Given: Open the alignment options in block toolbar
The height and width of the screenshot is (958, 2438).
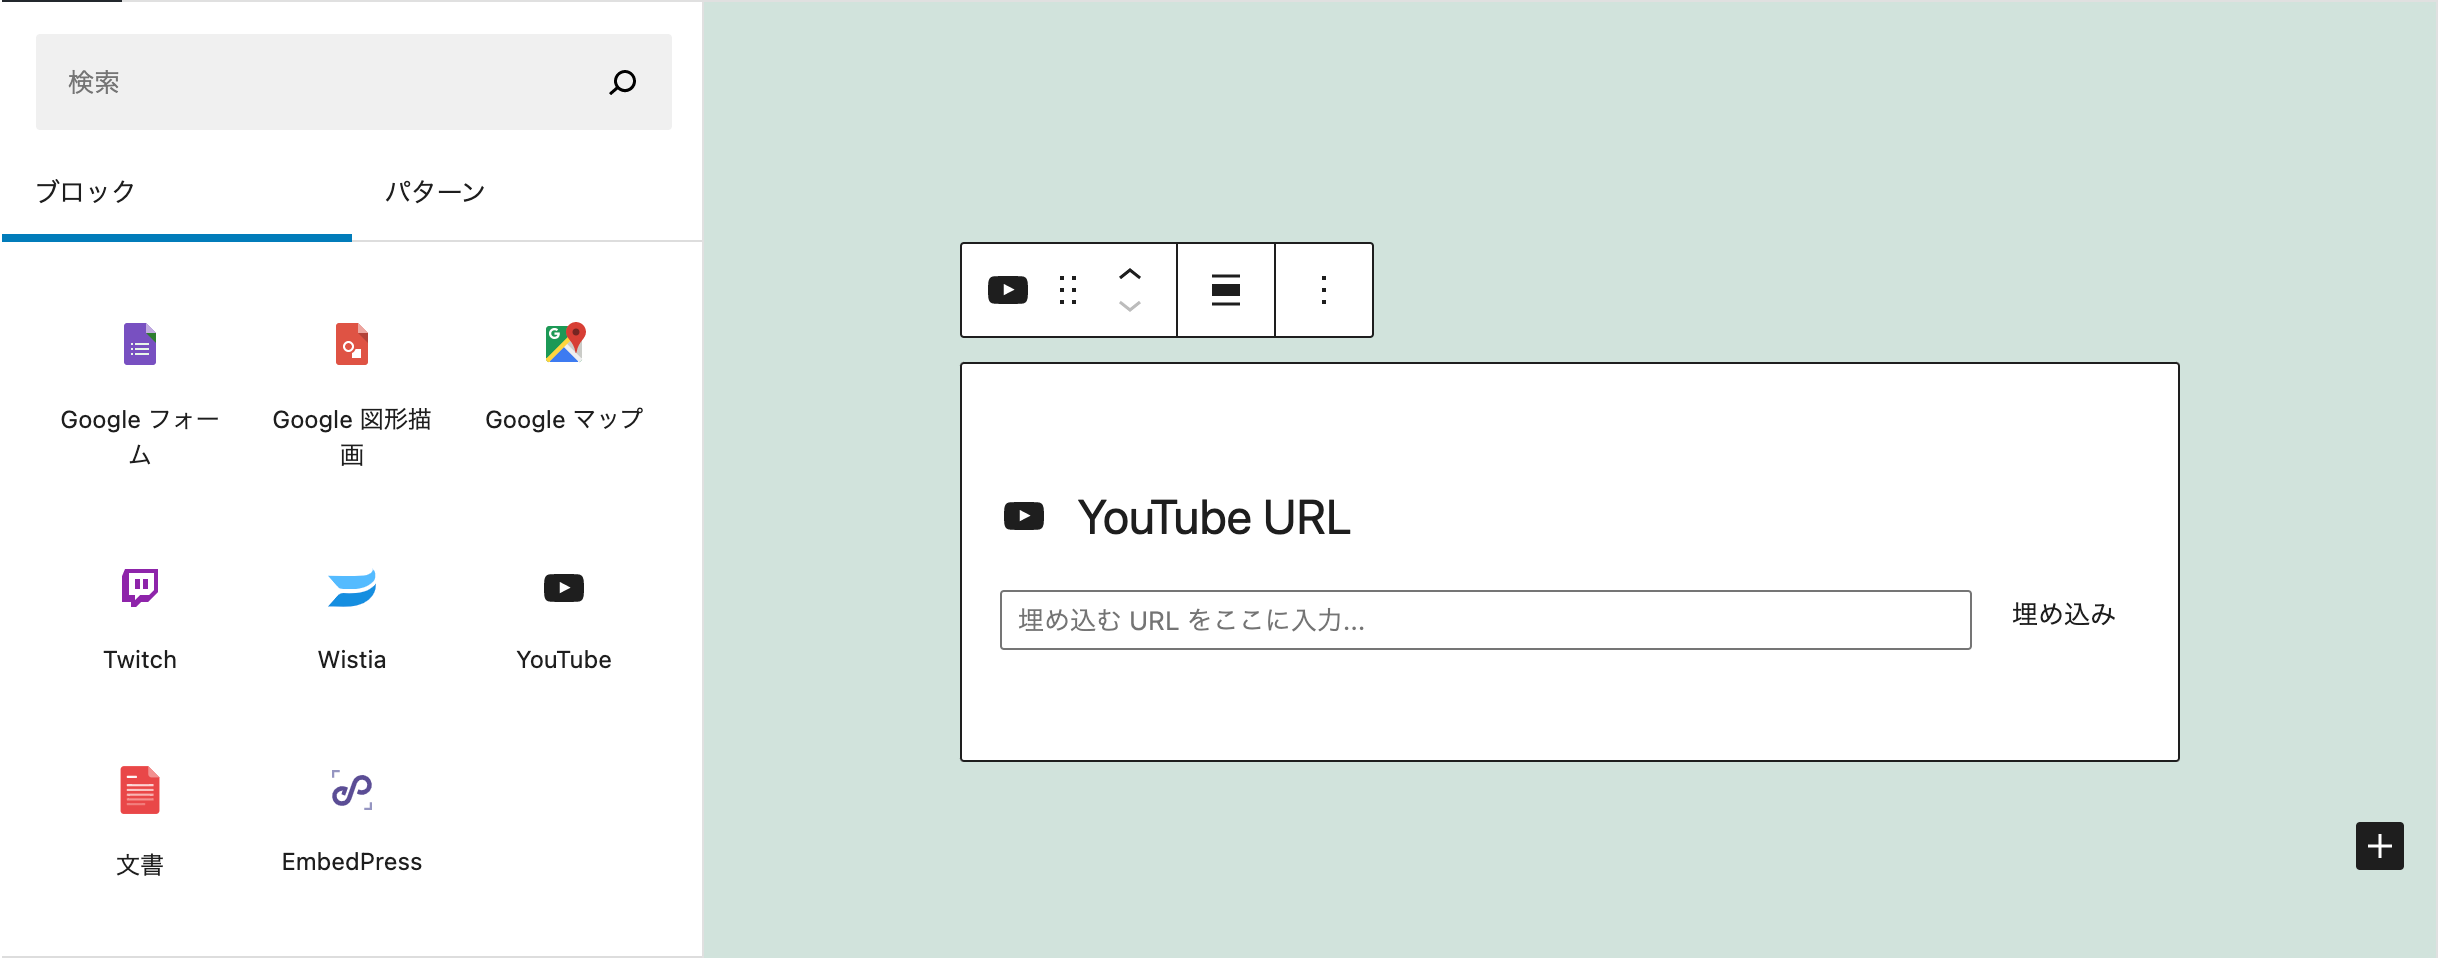Looking at the screenshot, I should pyautogui.click(x=1226, y=290).
